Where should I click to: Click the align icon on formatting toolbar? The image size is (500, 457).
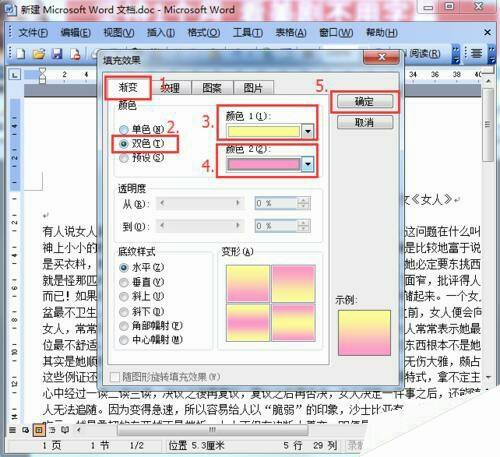(x=476, y=53)
